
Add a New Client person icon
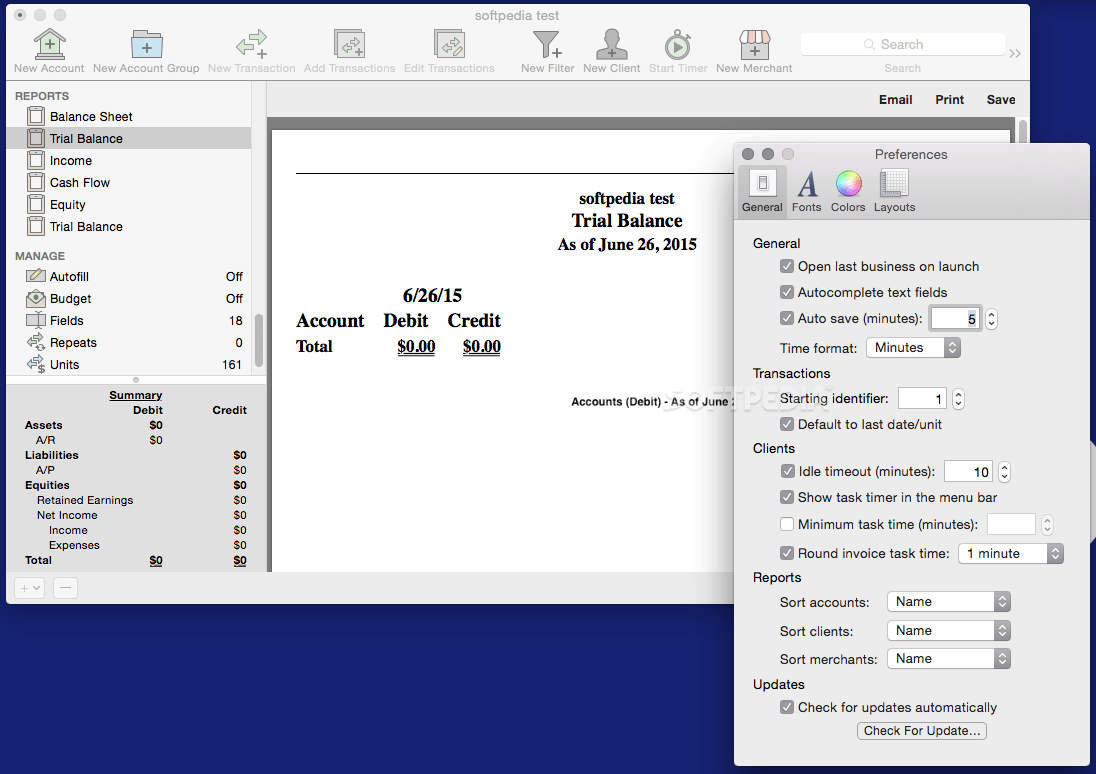[612, 44]
